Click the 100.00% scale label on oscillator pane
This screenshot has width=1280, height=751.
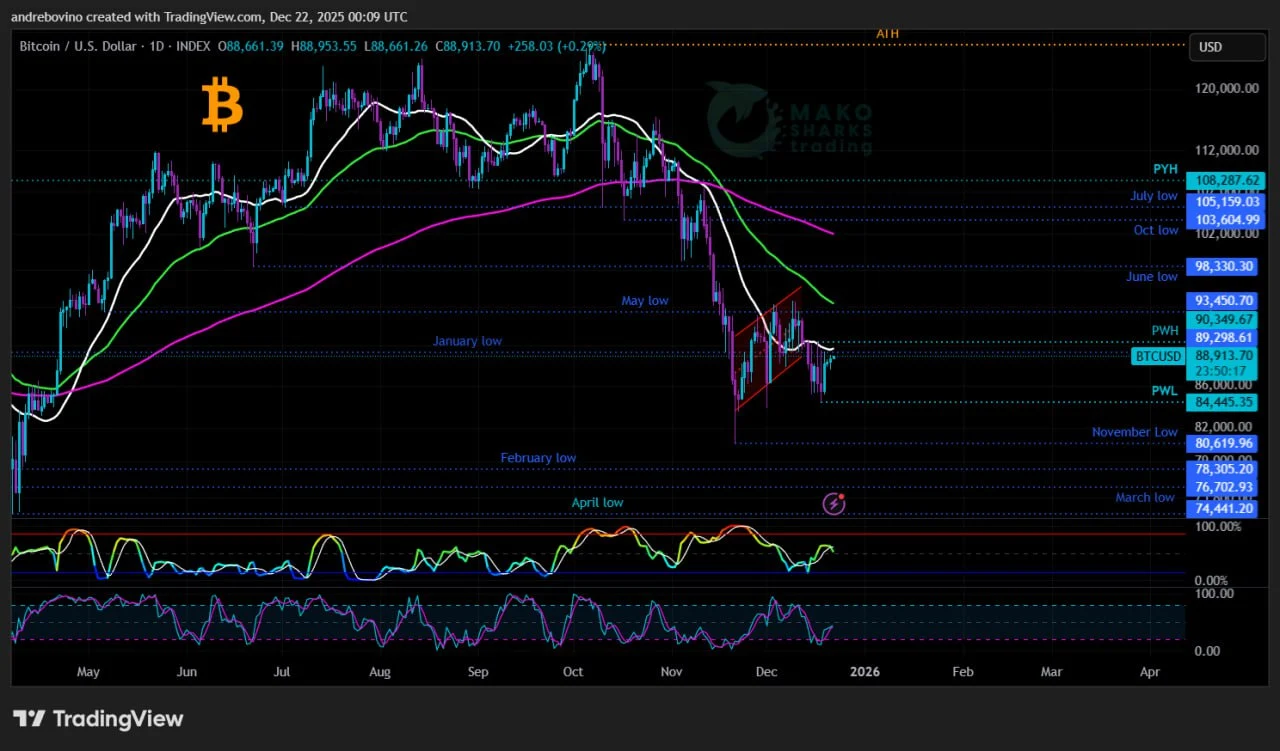(1219, 526)
